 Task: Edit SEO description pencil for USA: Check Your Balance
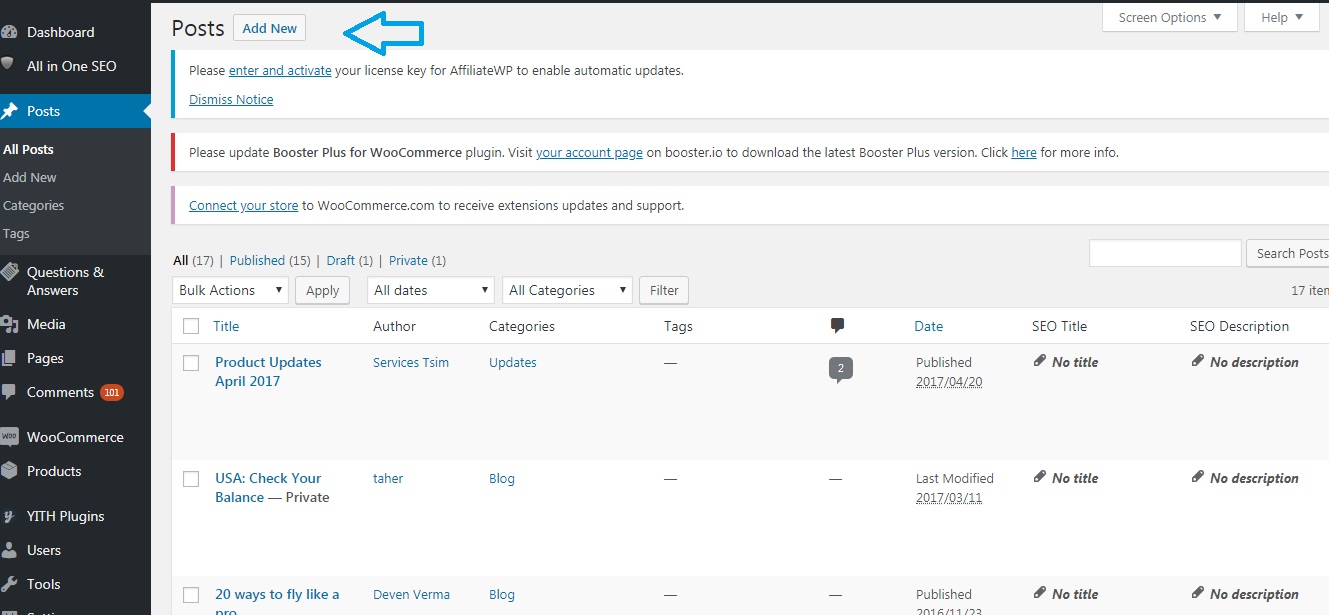1198,477
